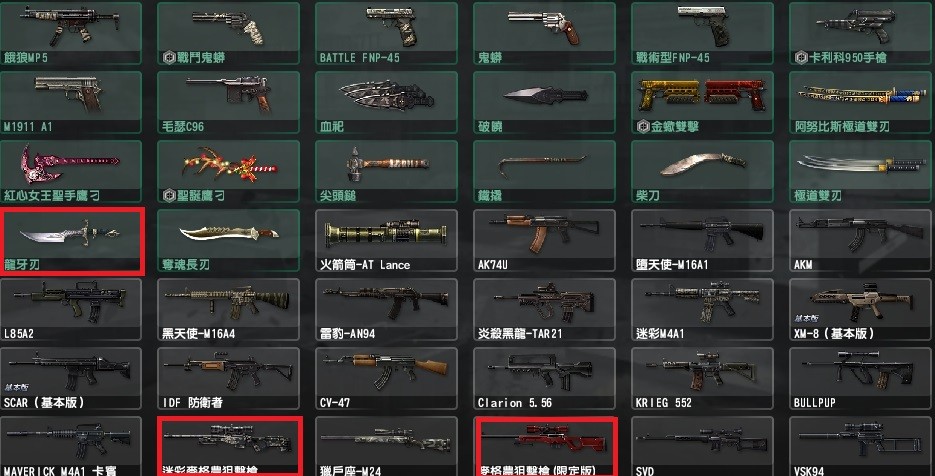Pick the 尖頭鎚 hammer weapon
The image size is (935, 476).
click(x=386, y=171)
